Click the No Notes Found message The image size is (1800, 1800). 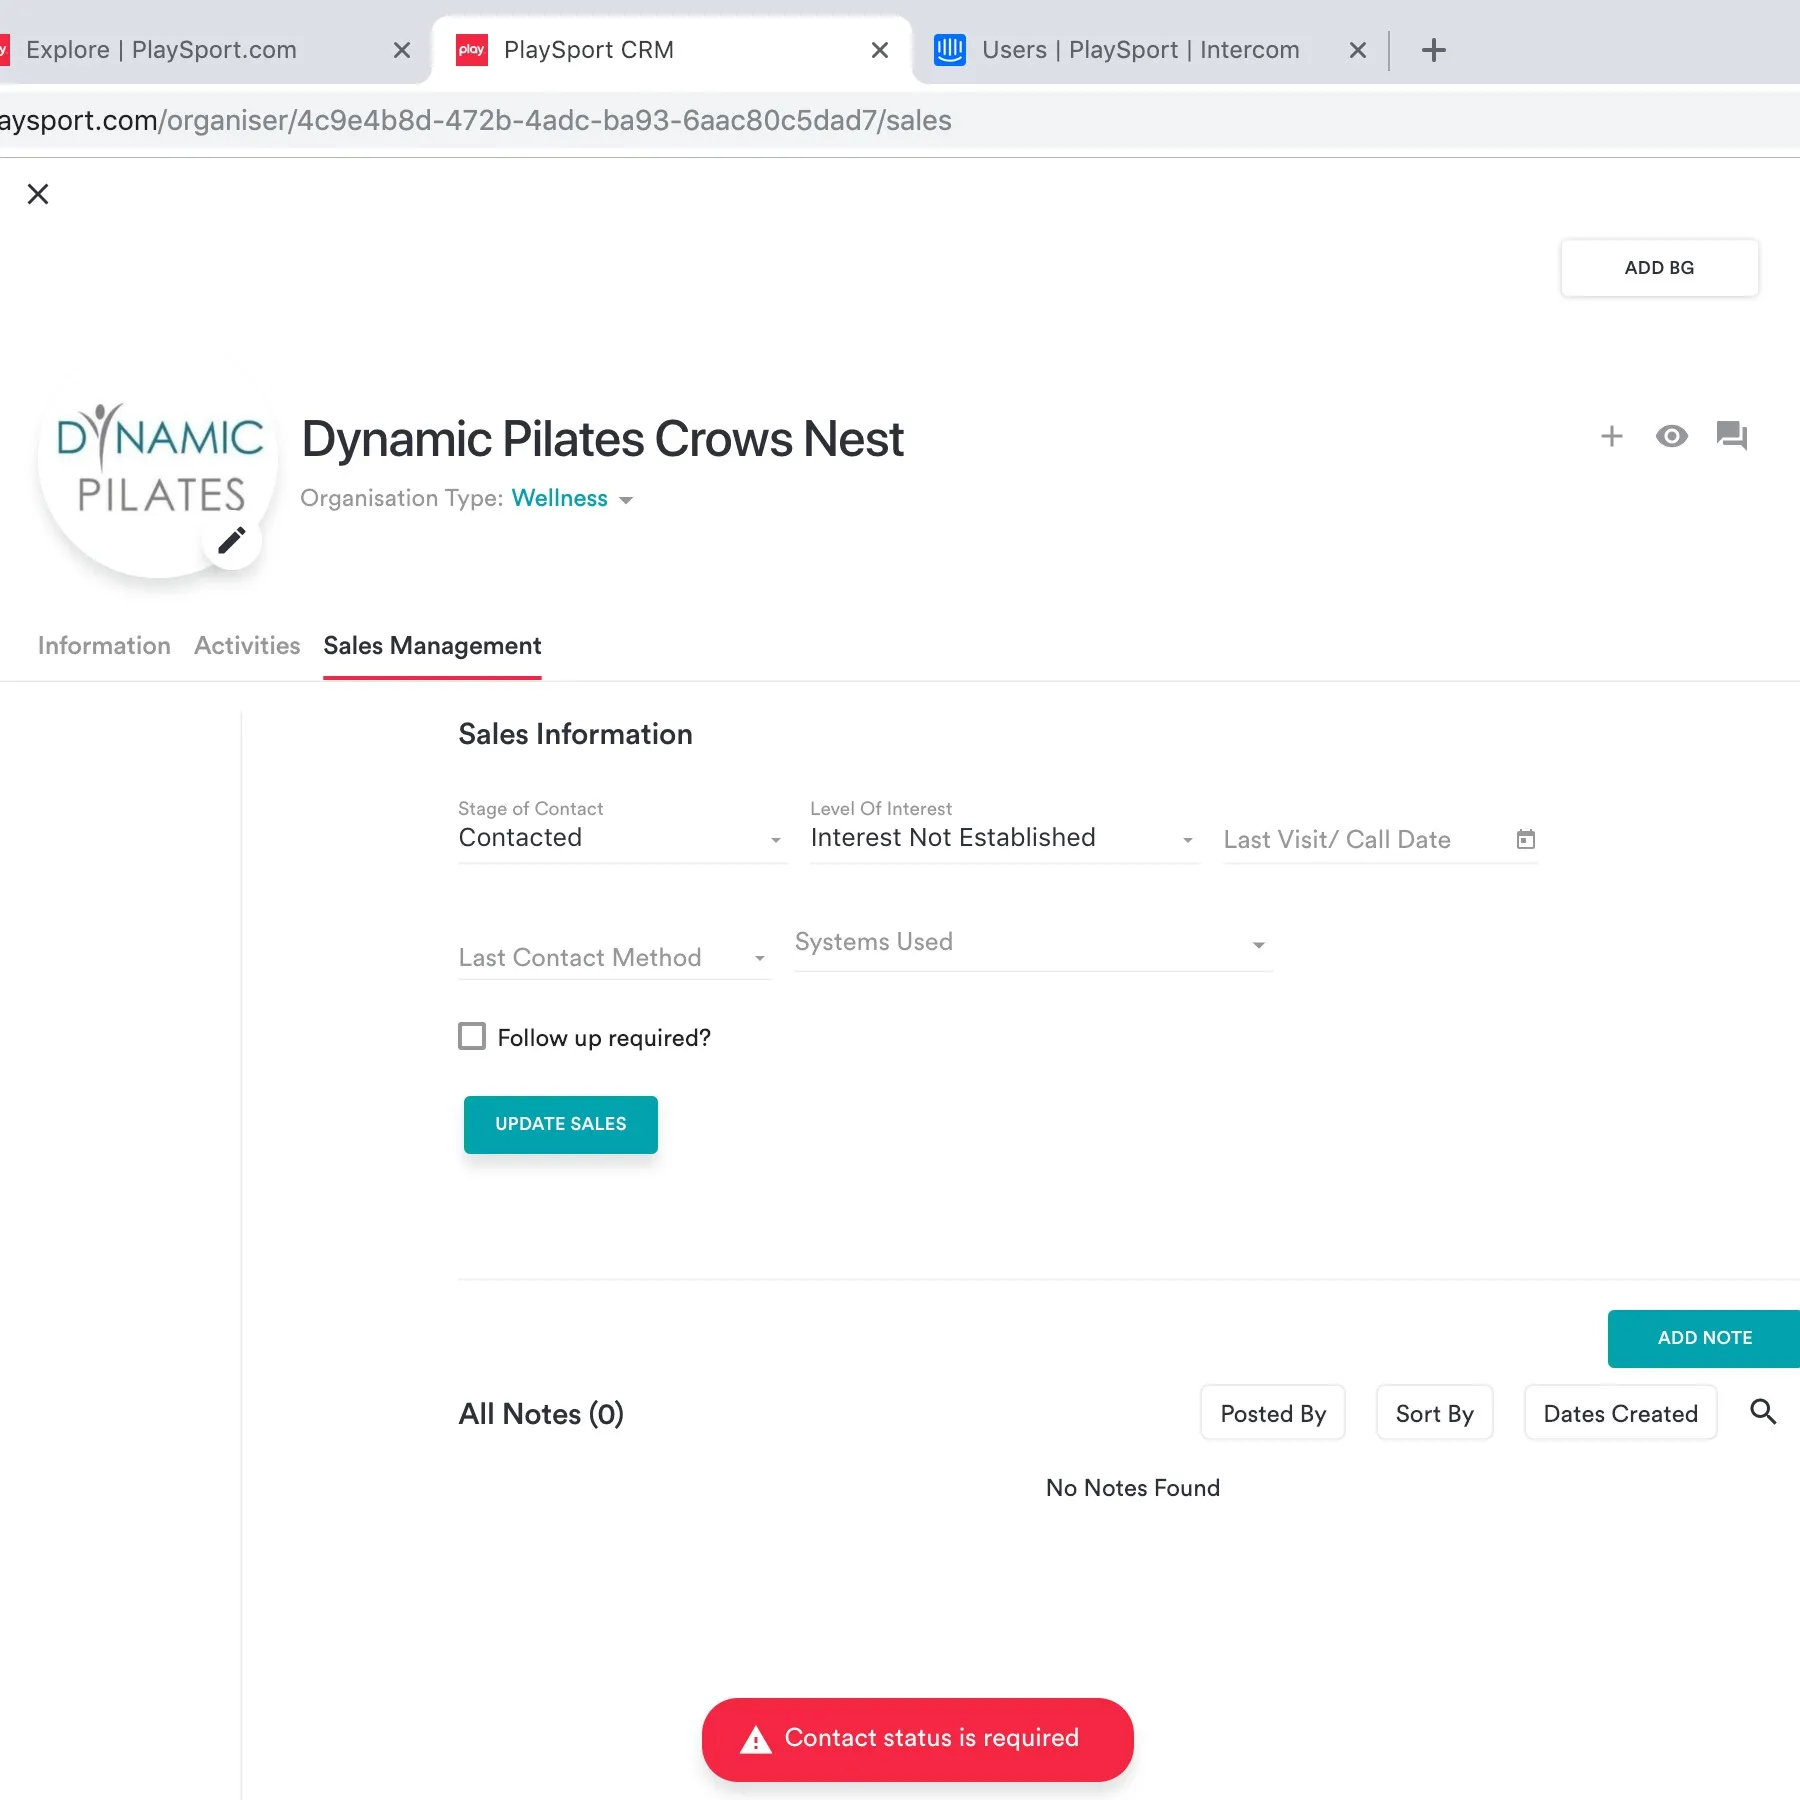1133,1488
